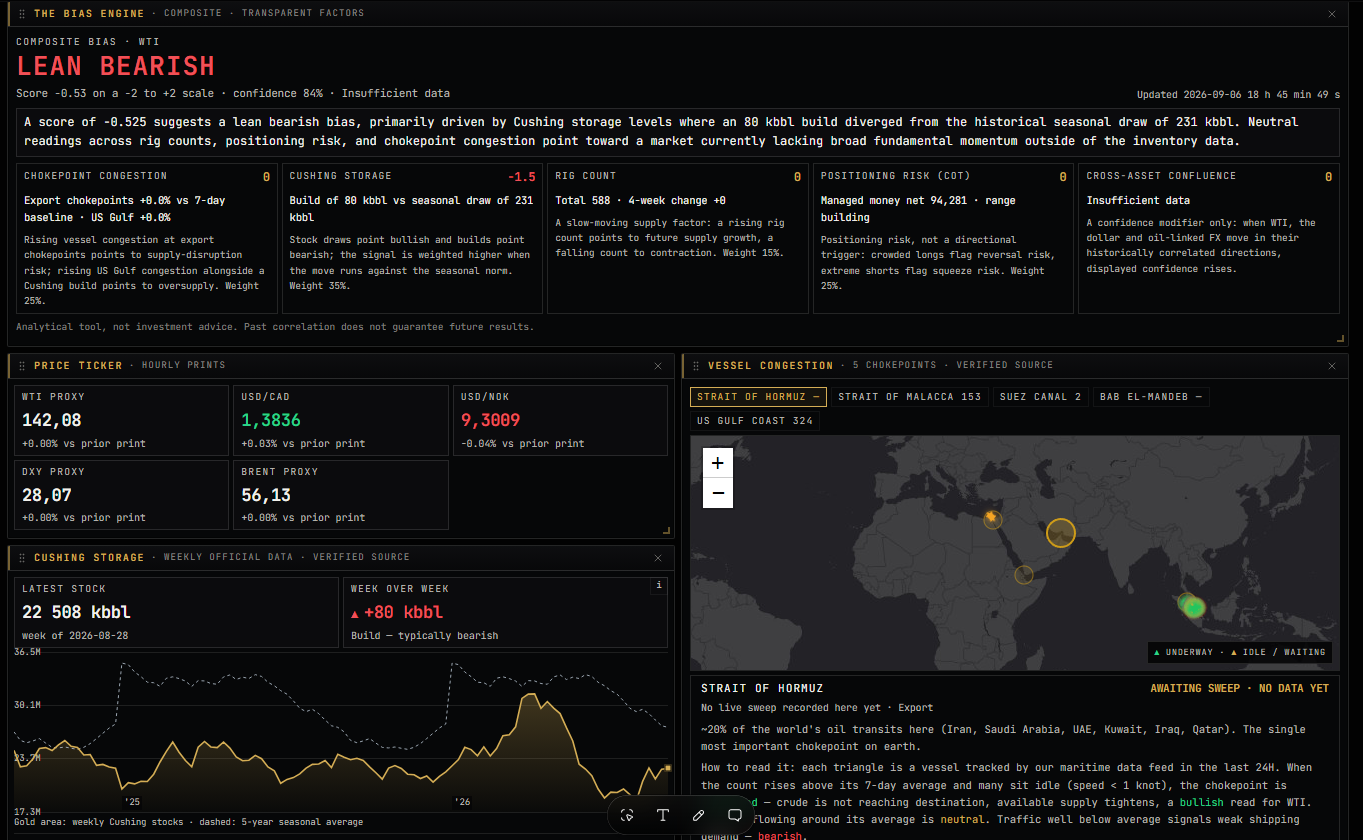Open the Week Over Week info icon
Image resolution: width=1363 pixels, height=840 pixels.
[x=658, y=586]
